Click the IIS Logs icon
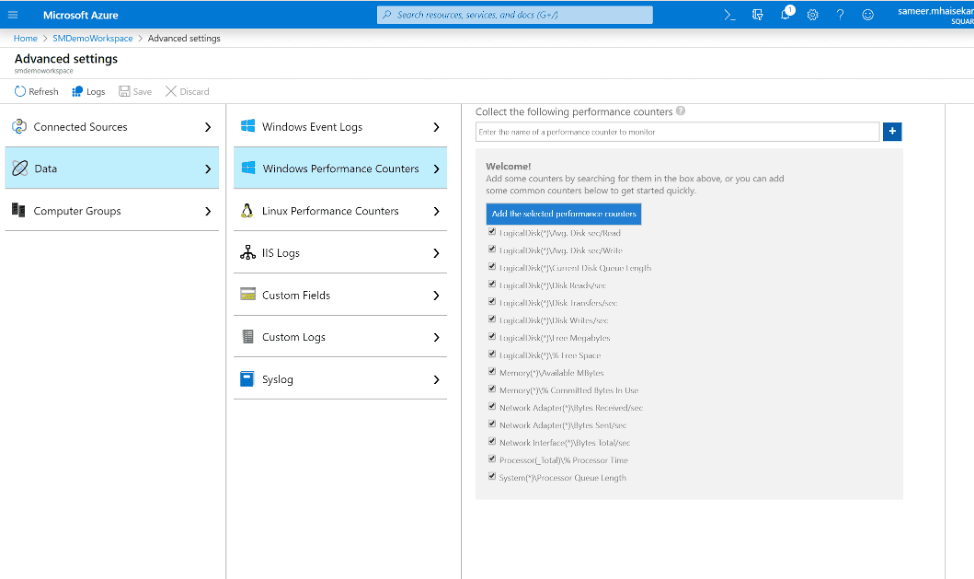 tap(248, 253)
